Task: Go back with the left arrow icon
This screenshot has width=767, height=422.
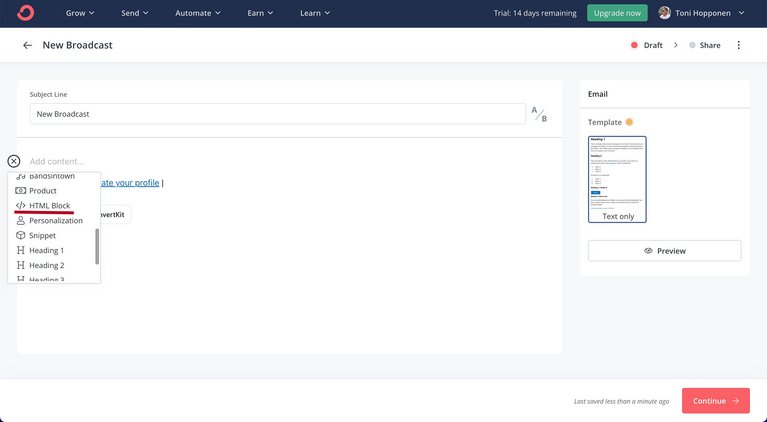Action: [27, 45]
